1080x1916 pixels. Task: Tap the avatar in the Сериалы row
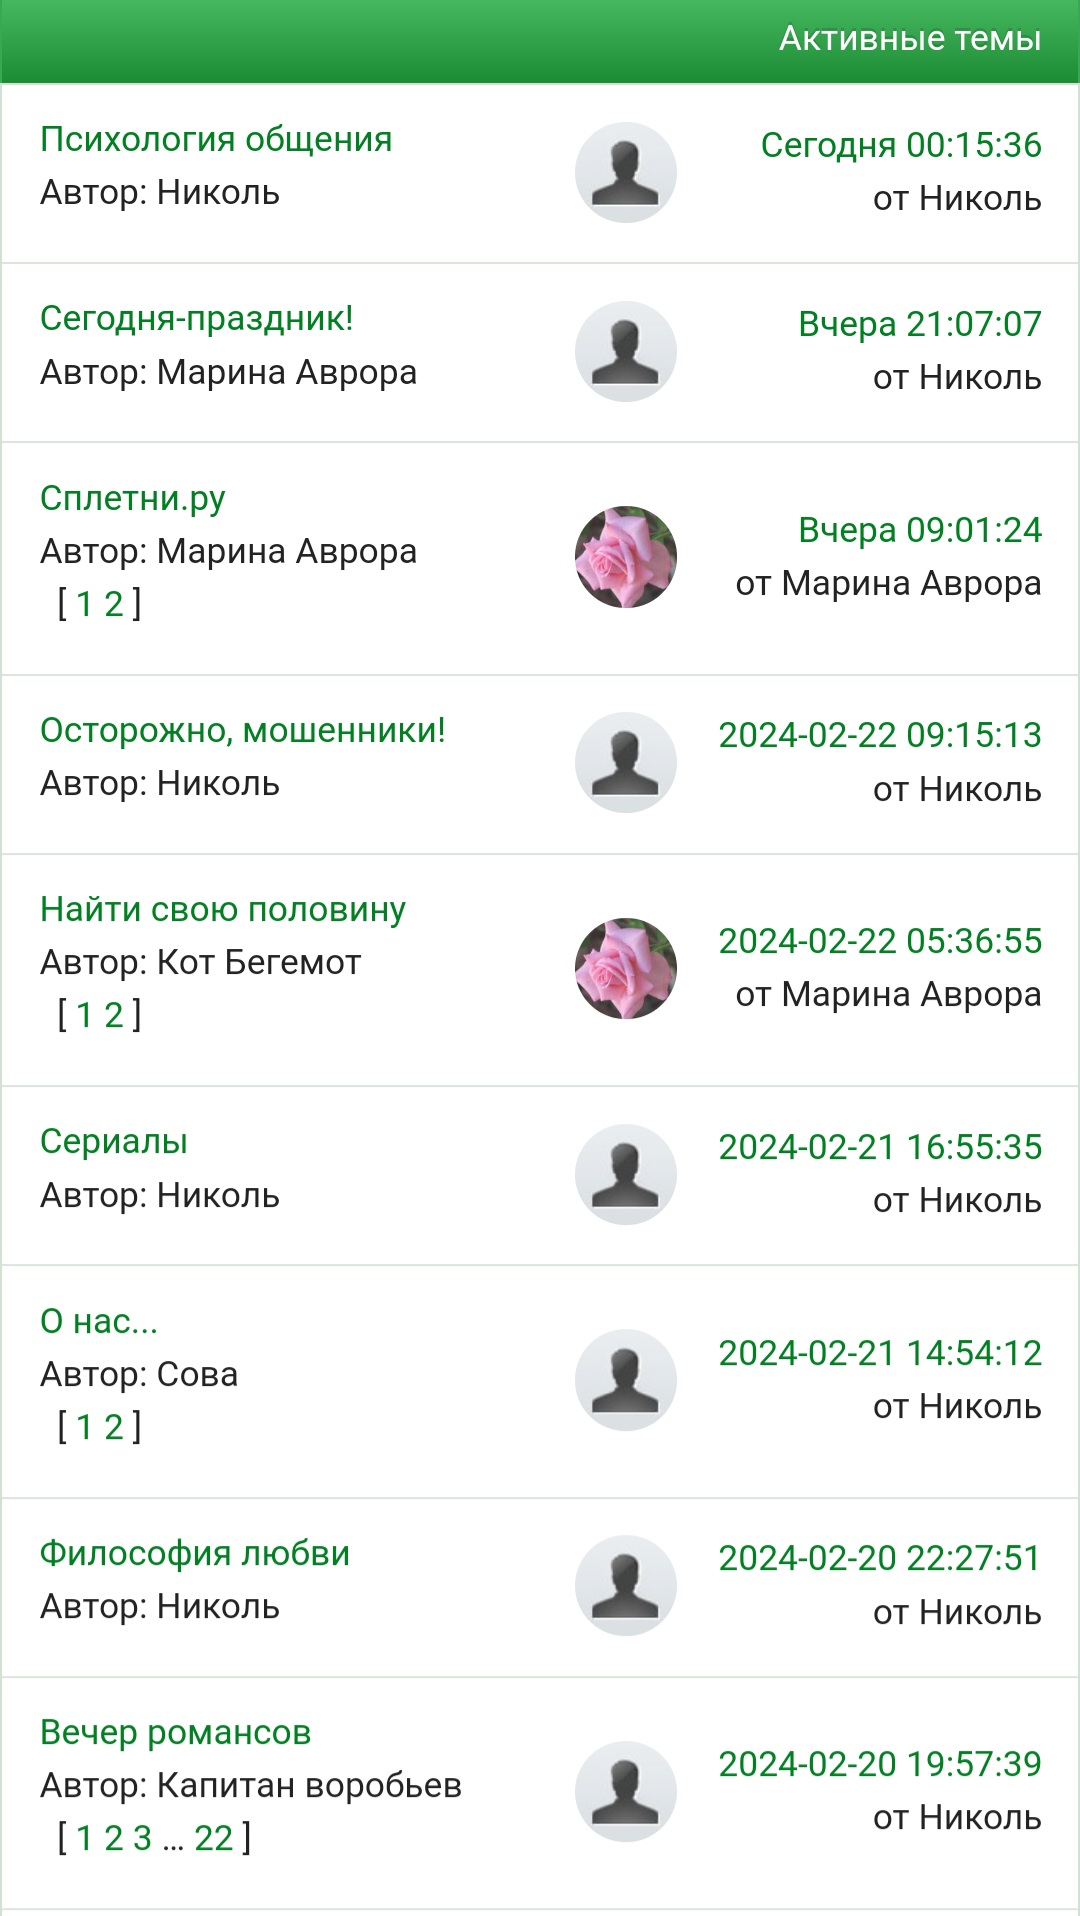(626, 1174)
